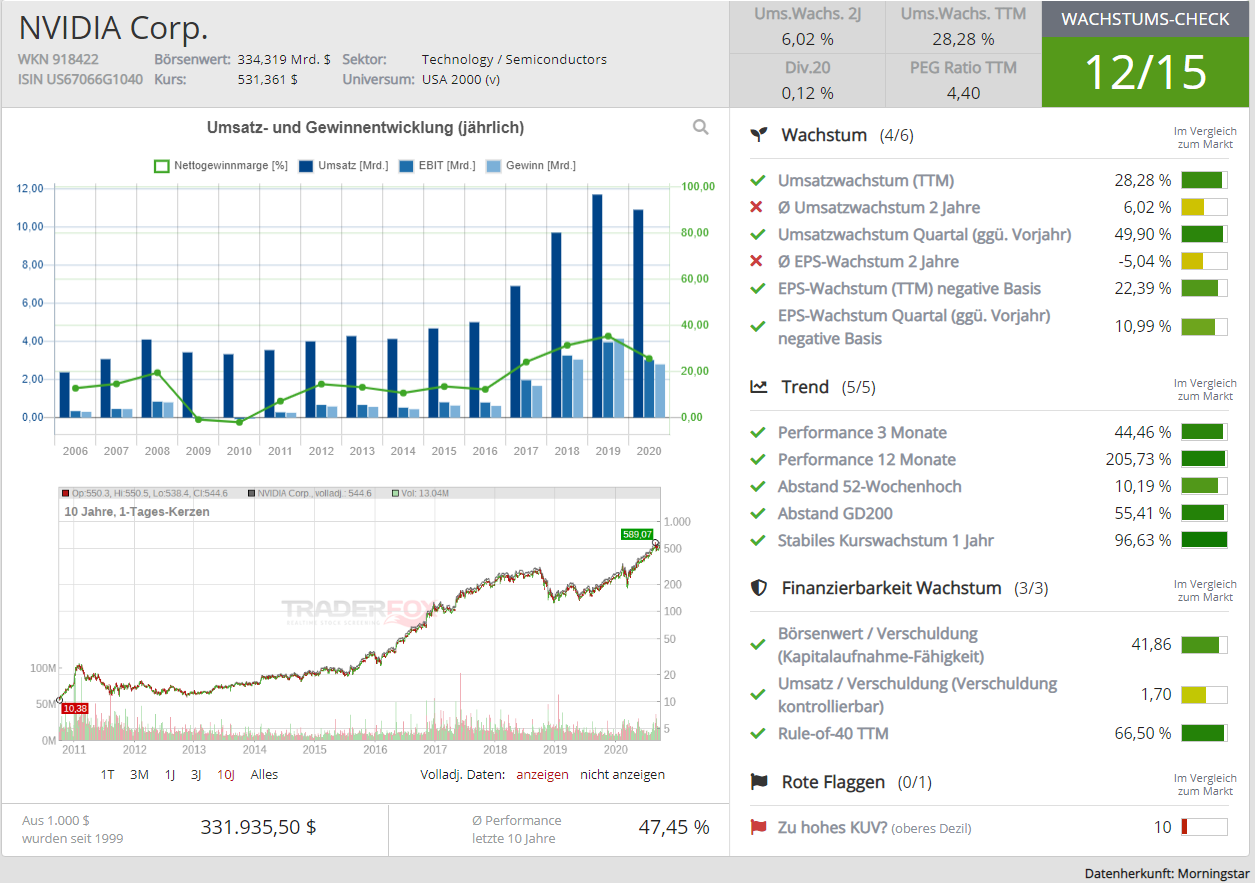
Task: Toggle the Gewinn [Mrd.] legend series
Action: (531, 166)
